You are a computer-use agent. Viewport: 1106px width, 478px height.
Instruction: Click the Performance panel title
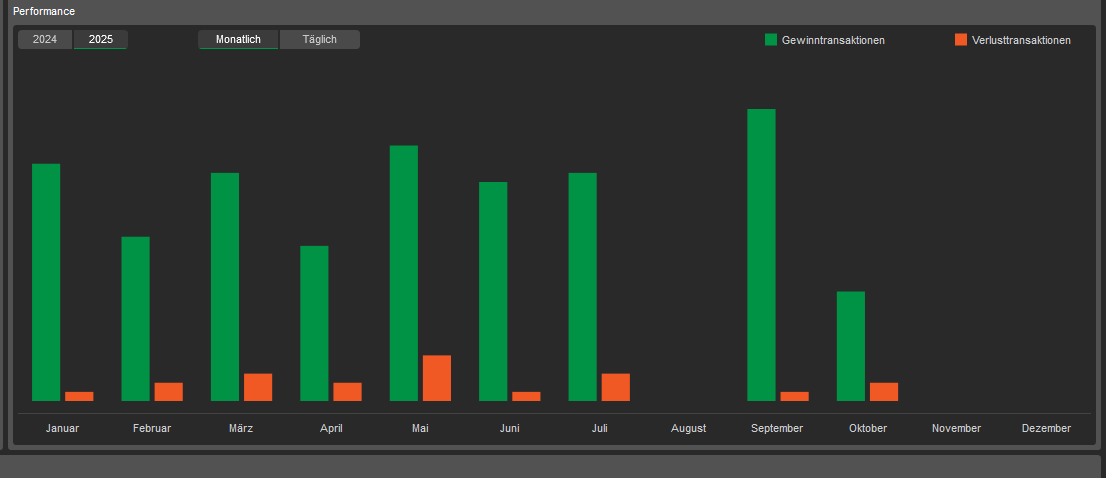coord(44,11)
